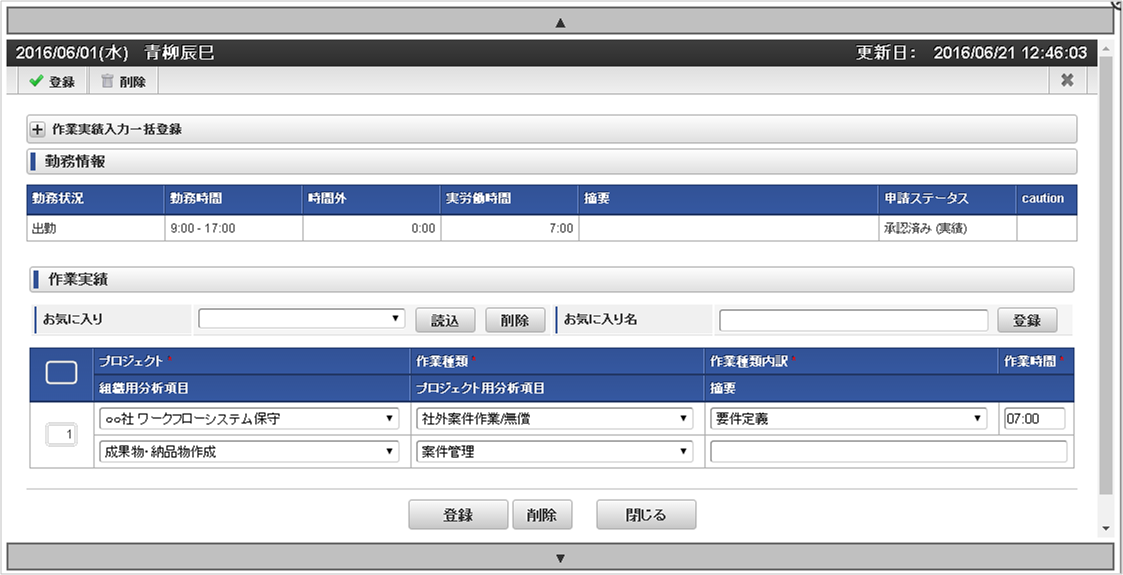Expand the 作業実績入力一括登録 section plus icon
The image size is (1123, 575).
click(x=38, y=130)
